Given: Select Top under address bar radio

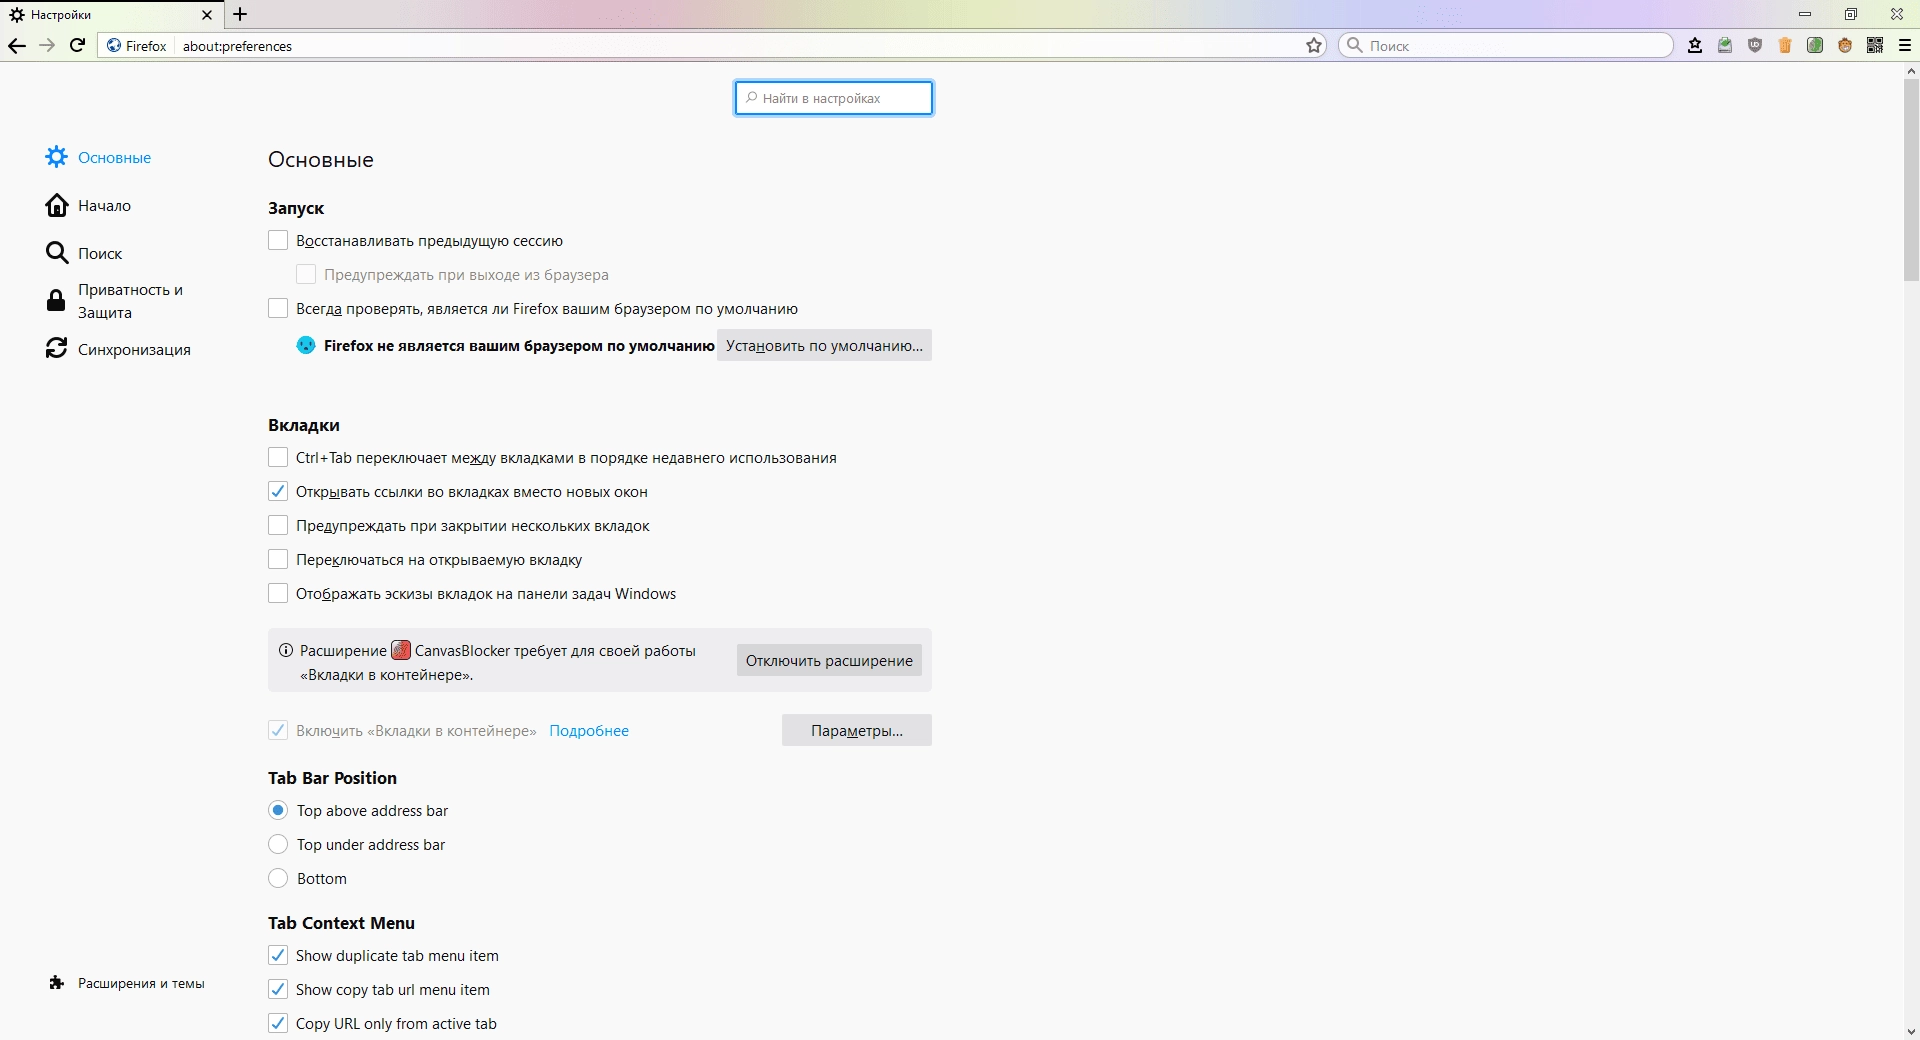Looking at the screenshot, I should click(x=278, y=844).
